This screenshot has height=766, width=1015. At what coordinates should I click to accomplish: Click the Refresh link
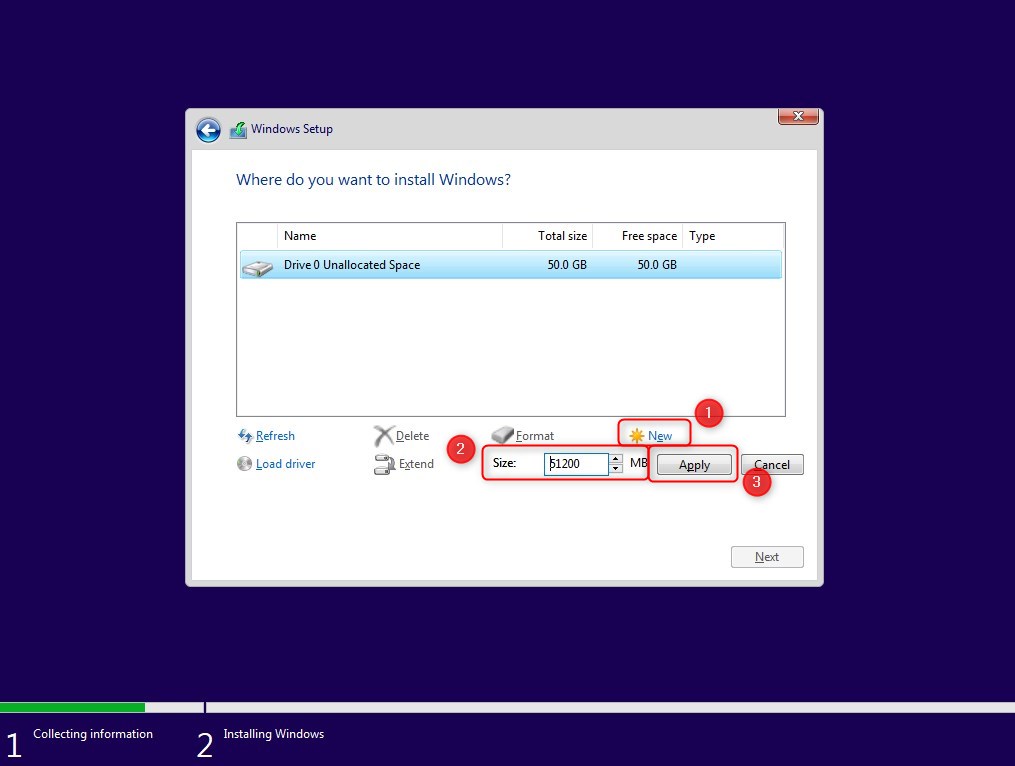click(275, 436)
